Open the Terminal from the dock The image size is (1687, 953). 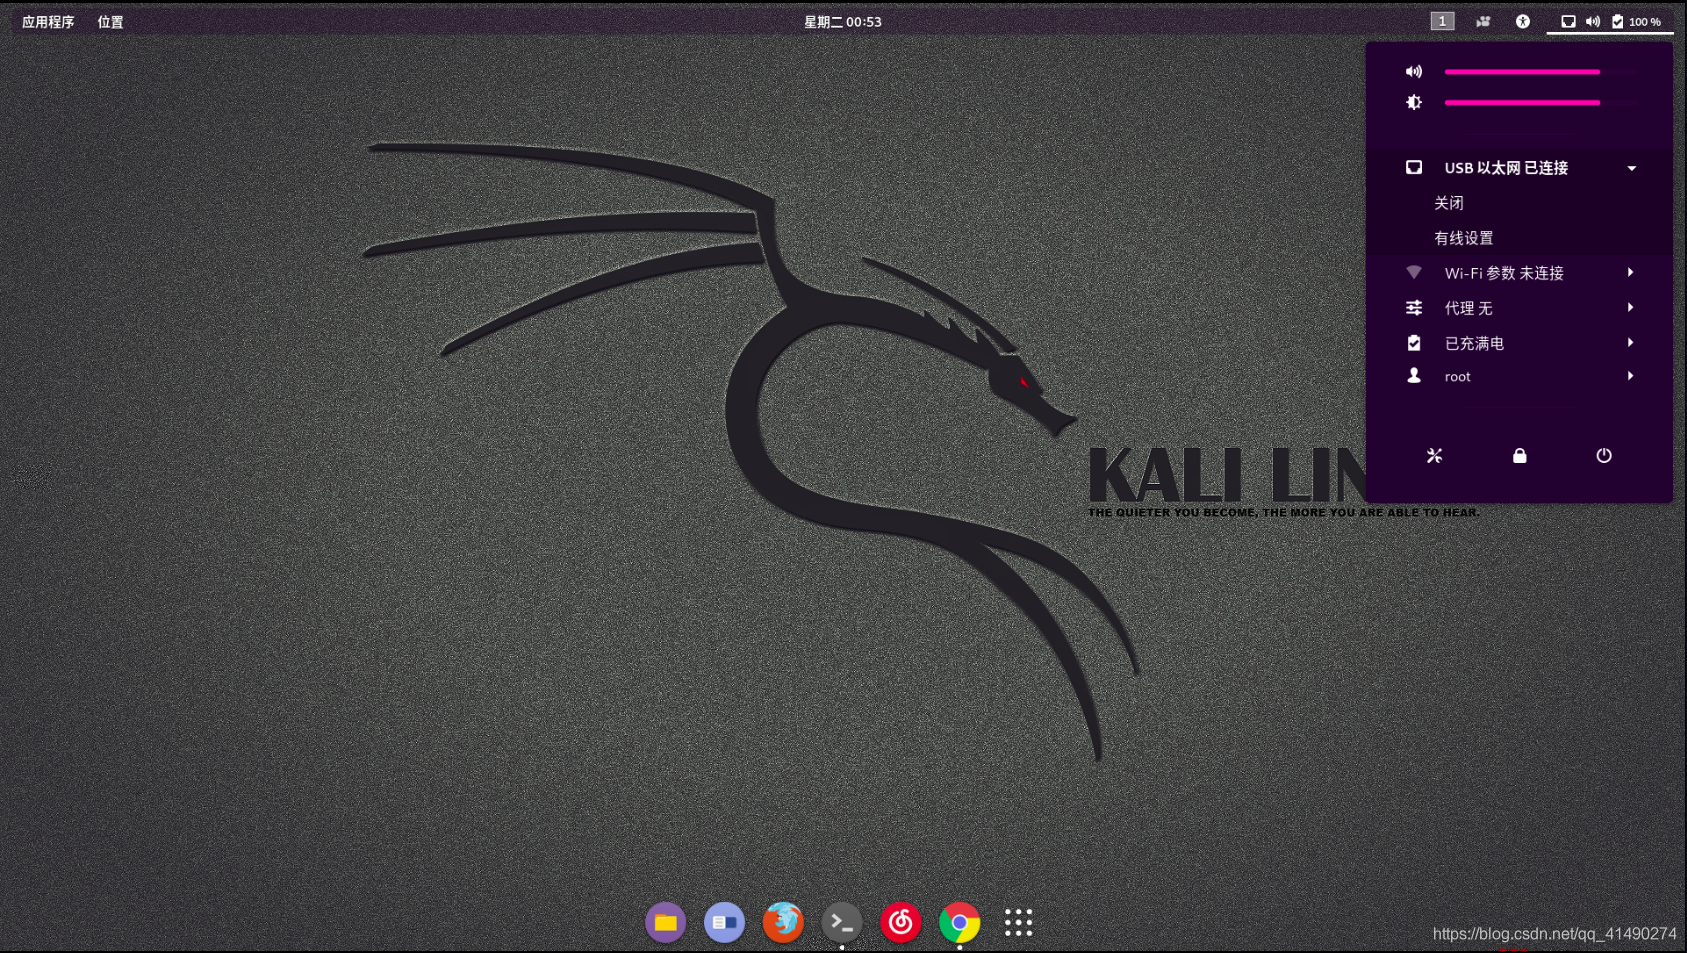[842, 922]
